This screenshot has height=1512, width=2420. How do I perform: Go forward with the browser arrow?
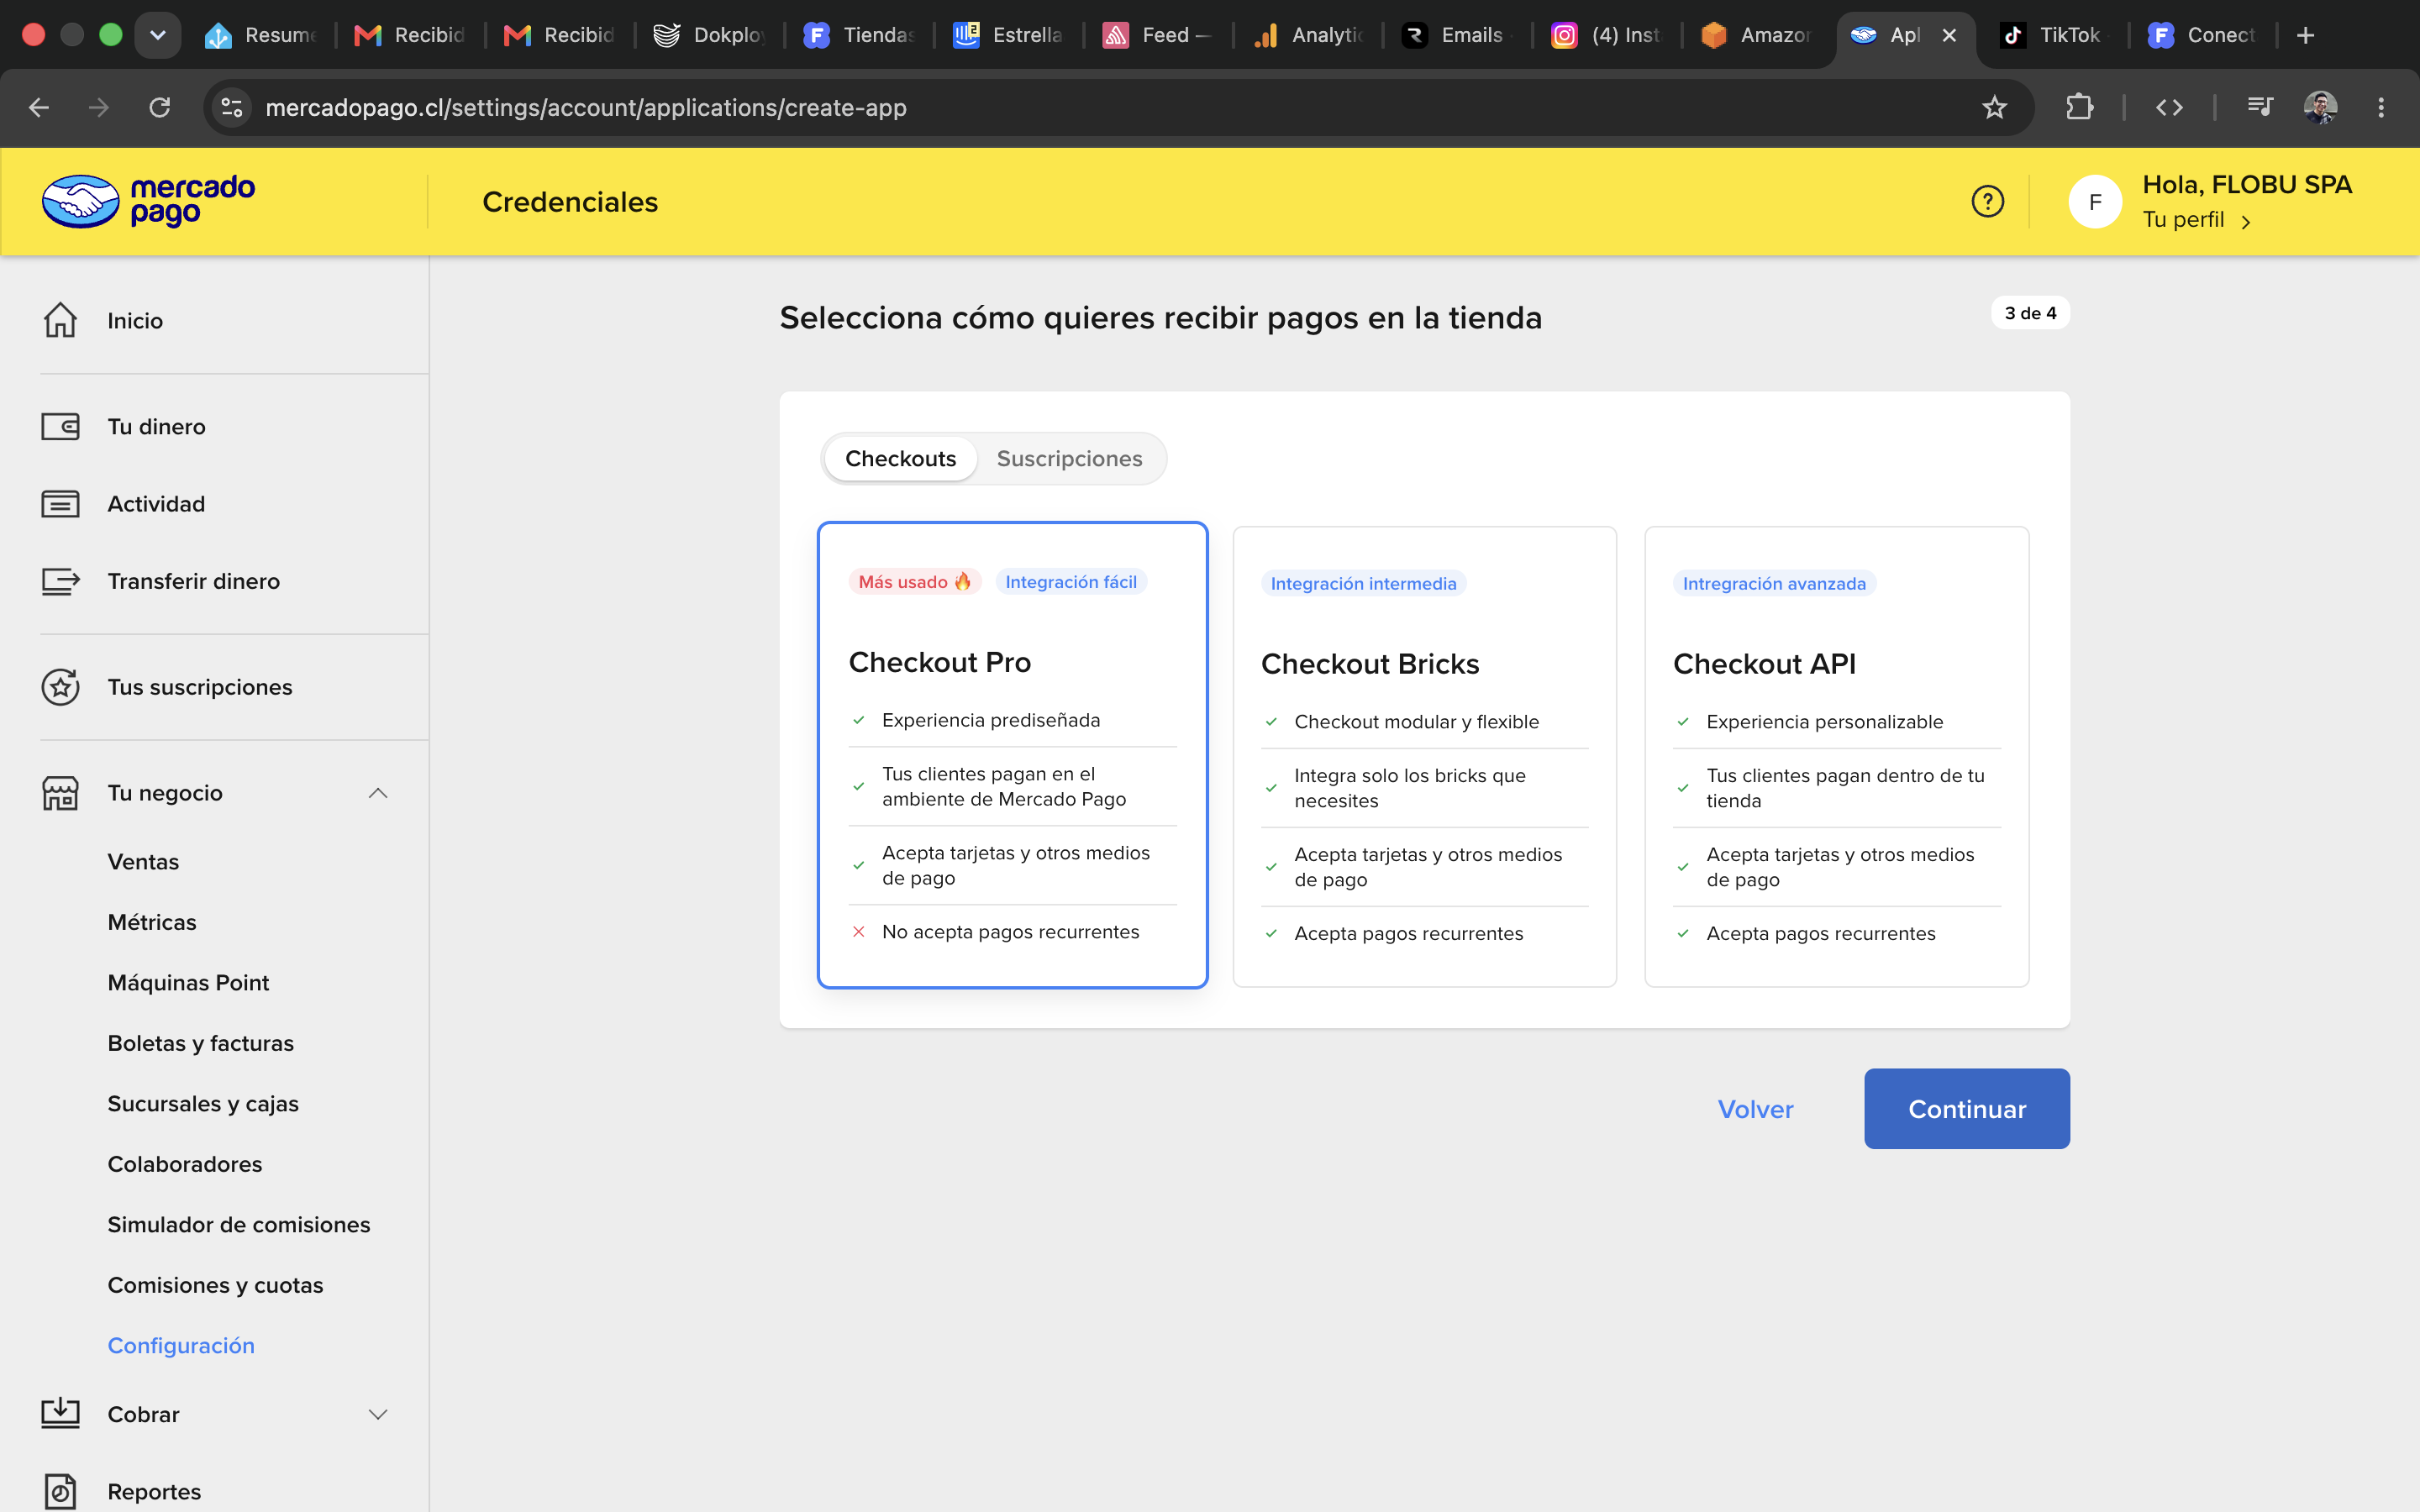coord(99,107)
